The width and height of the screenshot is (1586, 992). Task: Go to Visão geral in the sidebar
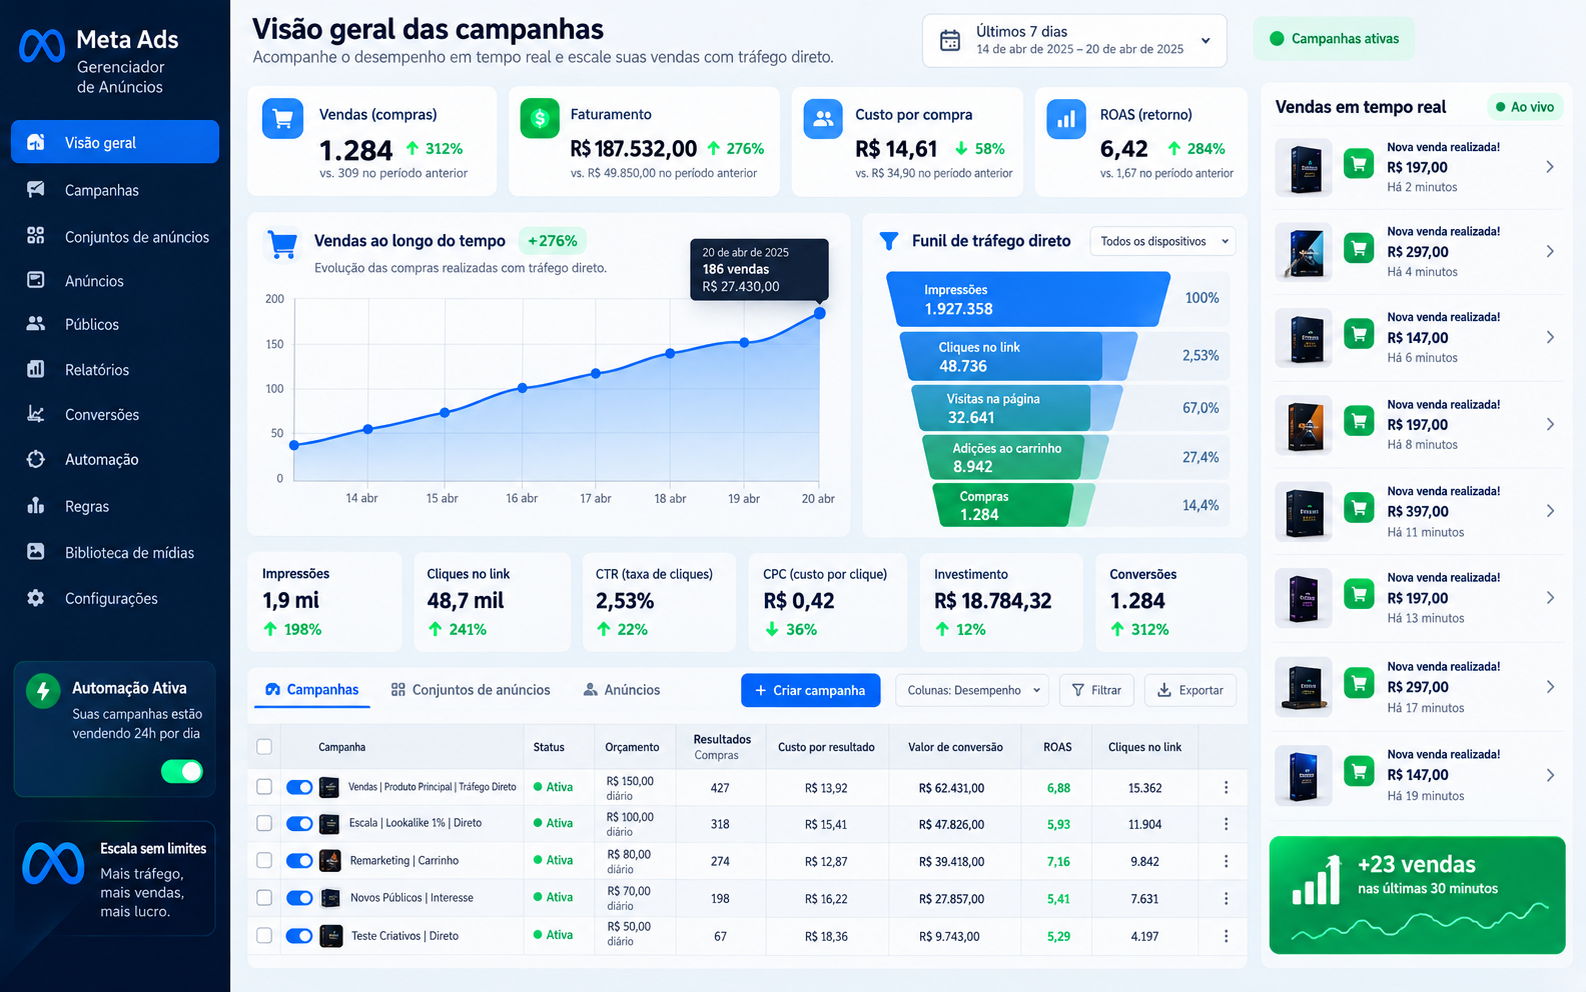tap(115, 142)
